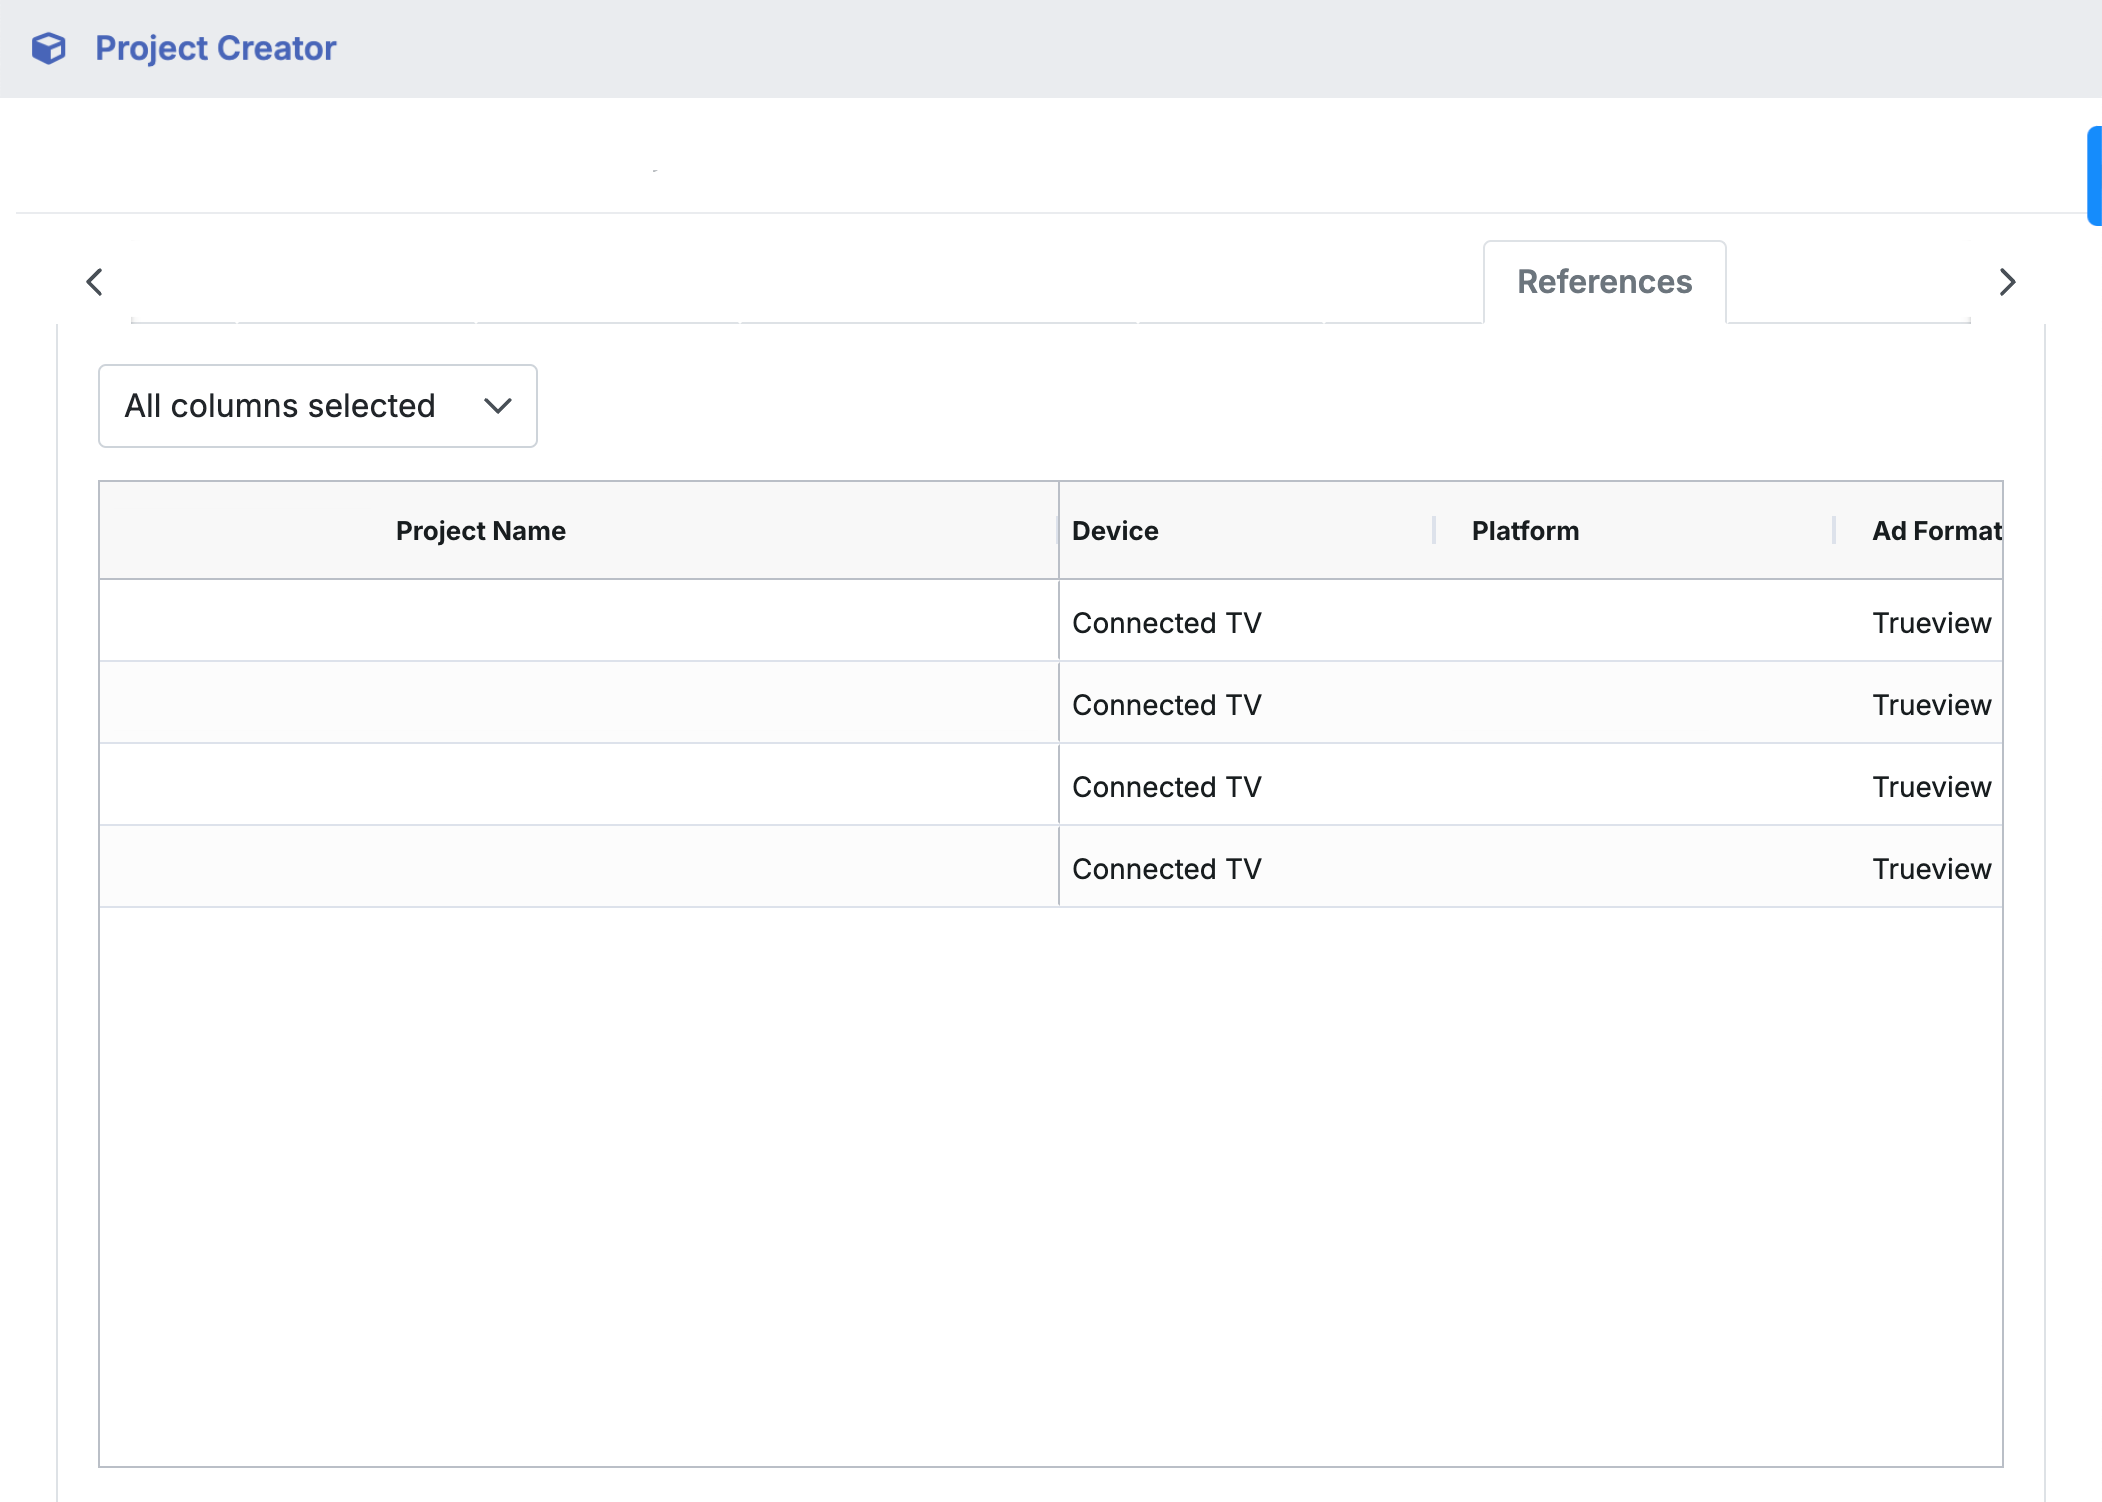Screen dimensions: 2102x1502
Task: Click the blue button at the right edge
Action: click(x=2094, y=176)
